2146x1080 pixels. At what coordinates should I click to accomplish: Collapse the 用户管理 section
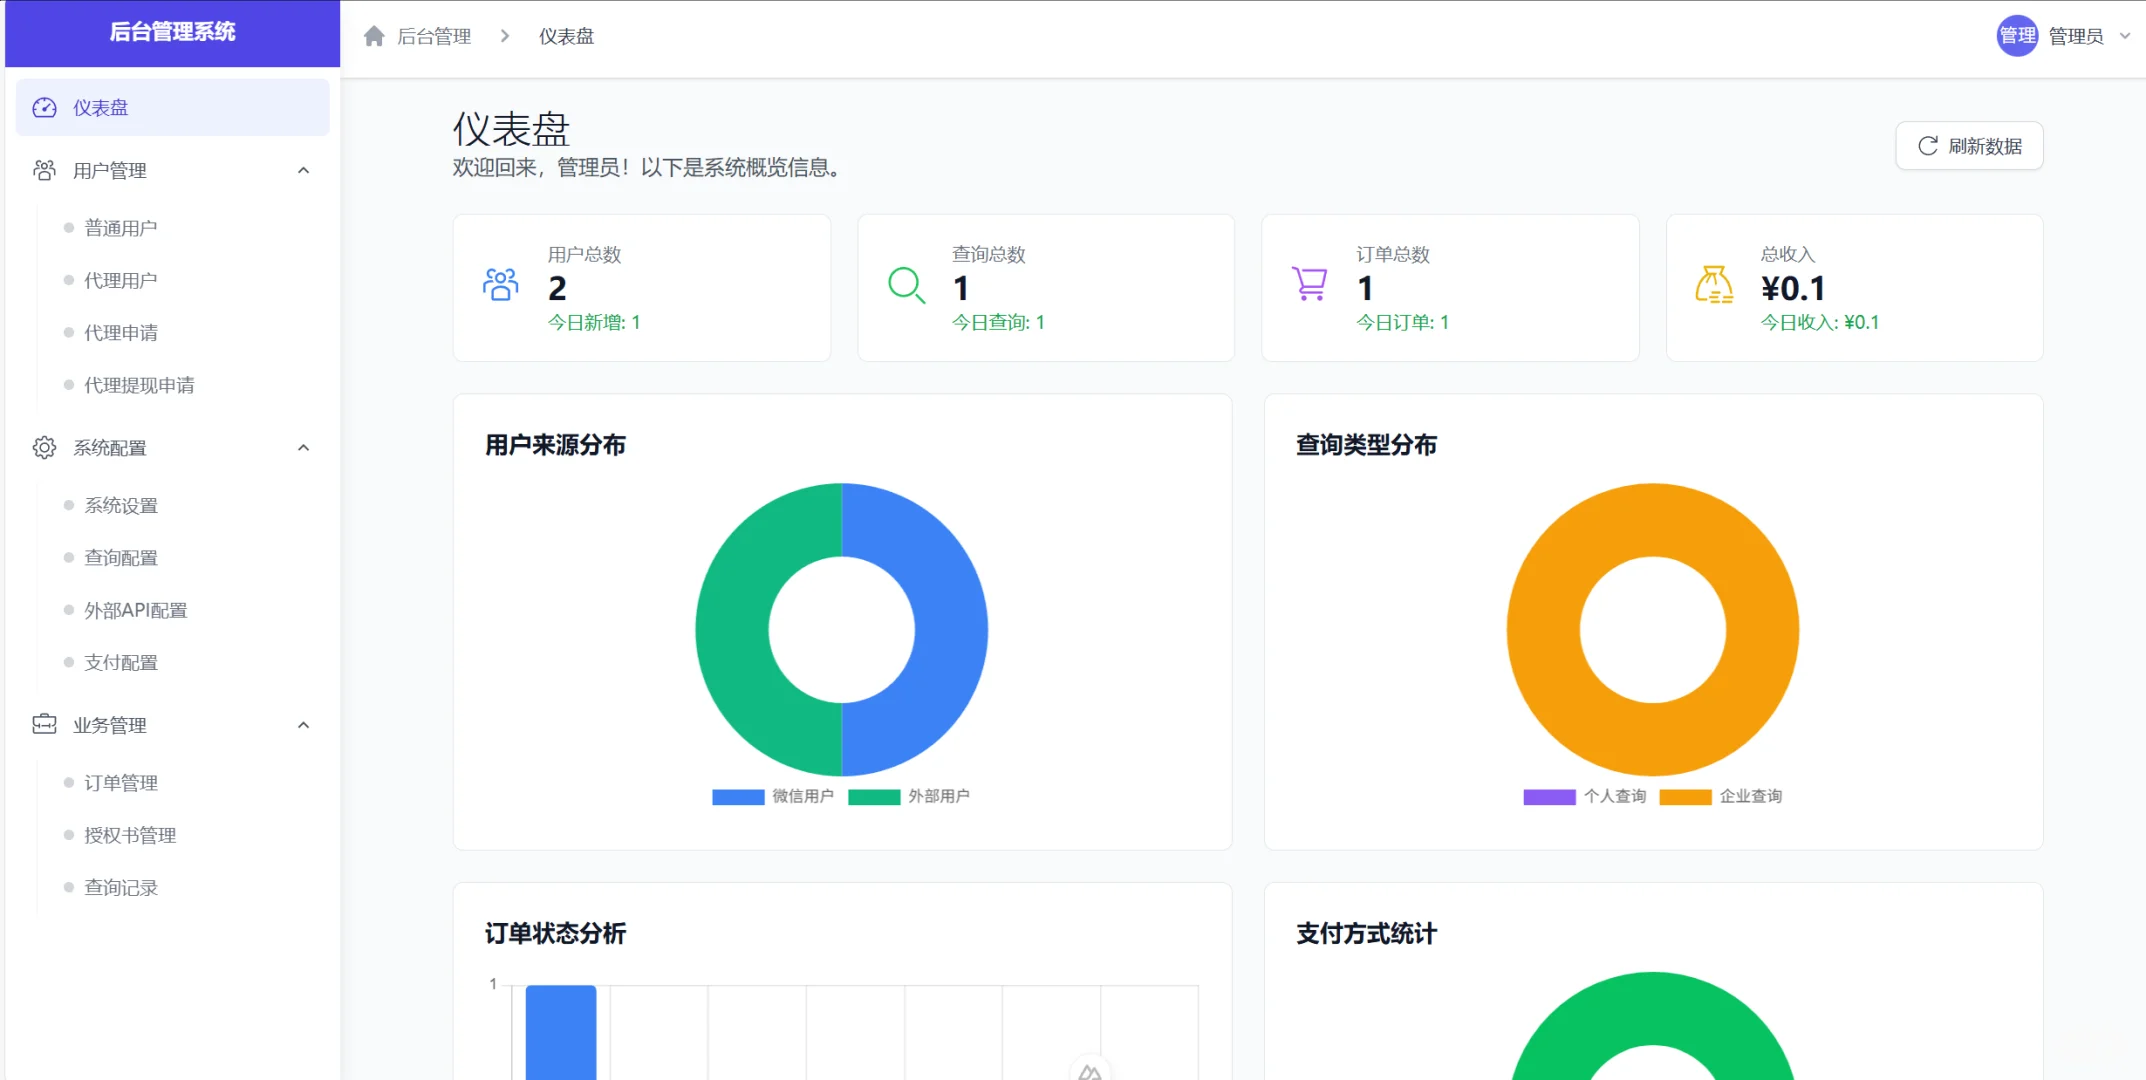303,169
